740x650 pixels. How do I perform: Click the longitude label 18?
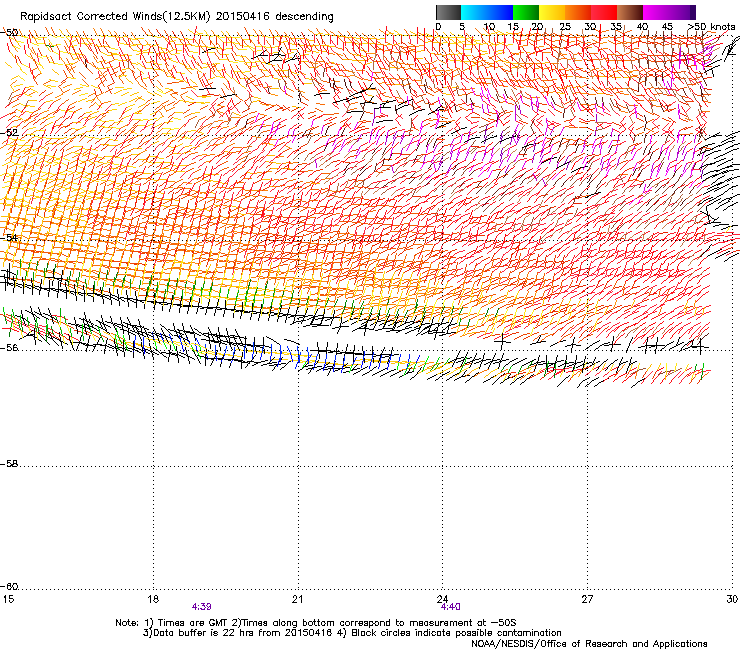152,599
